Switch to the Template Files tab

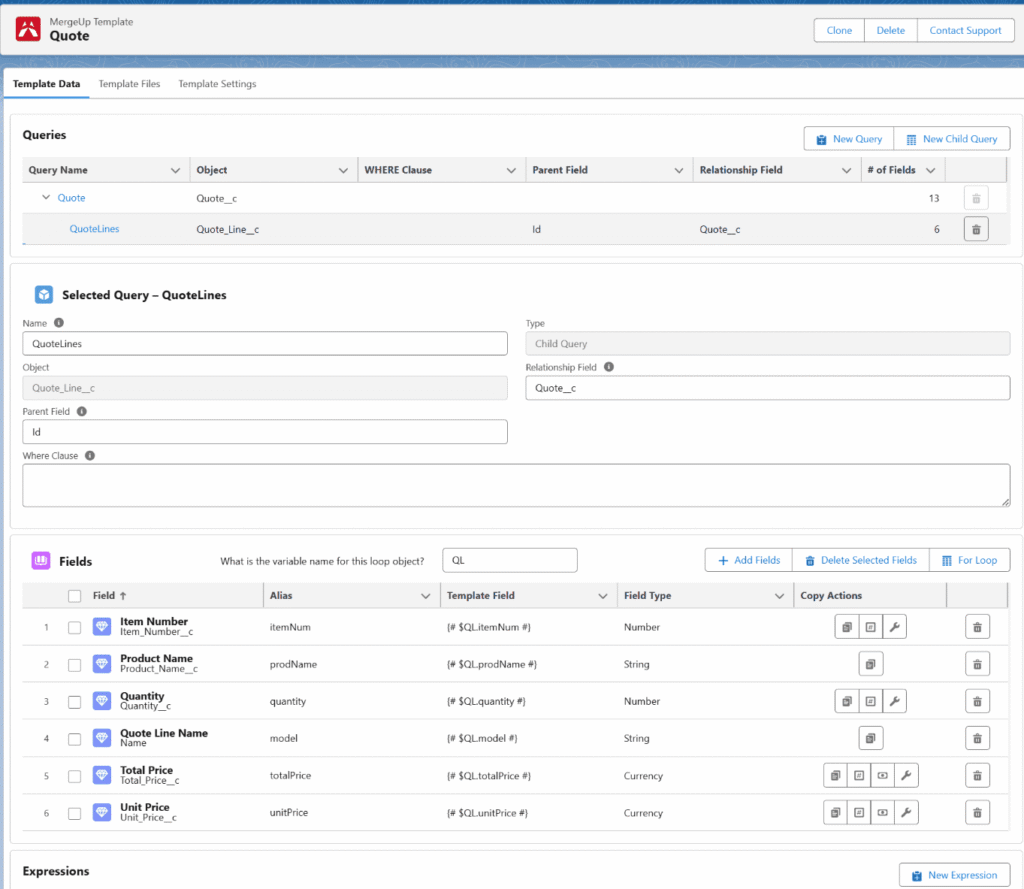(129, 84)
